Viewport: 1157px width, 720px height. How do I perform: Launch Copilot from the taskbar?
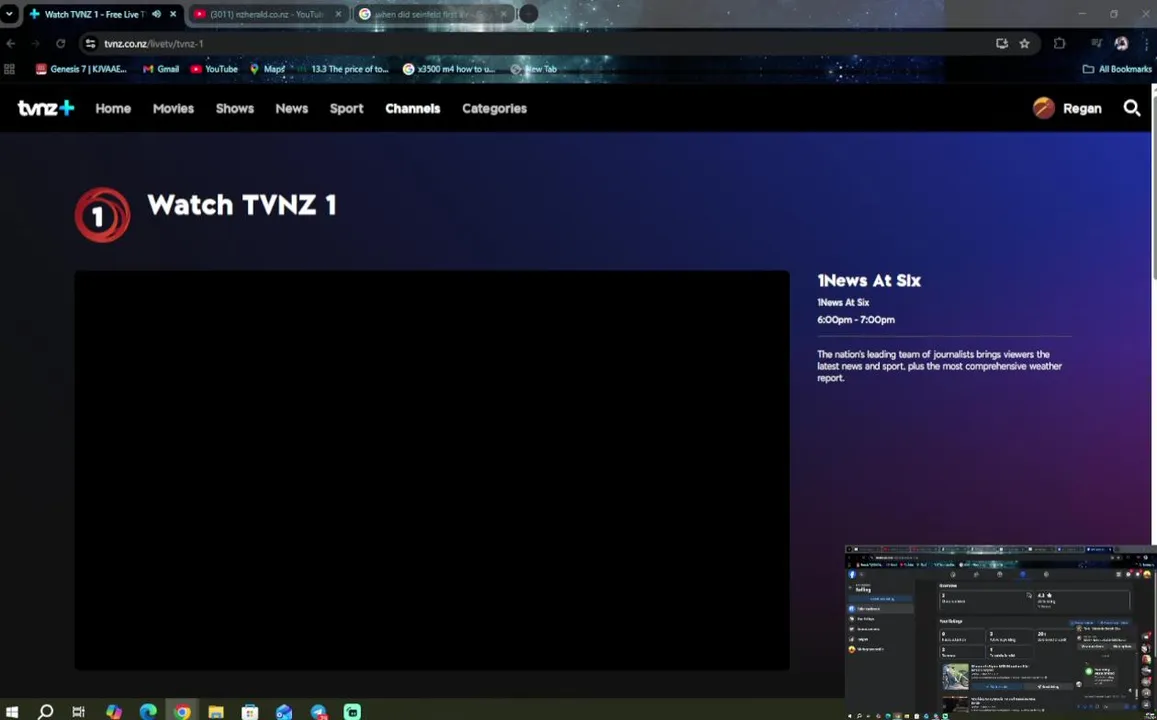point(114,711)
